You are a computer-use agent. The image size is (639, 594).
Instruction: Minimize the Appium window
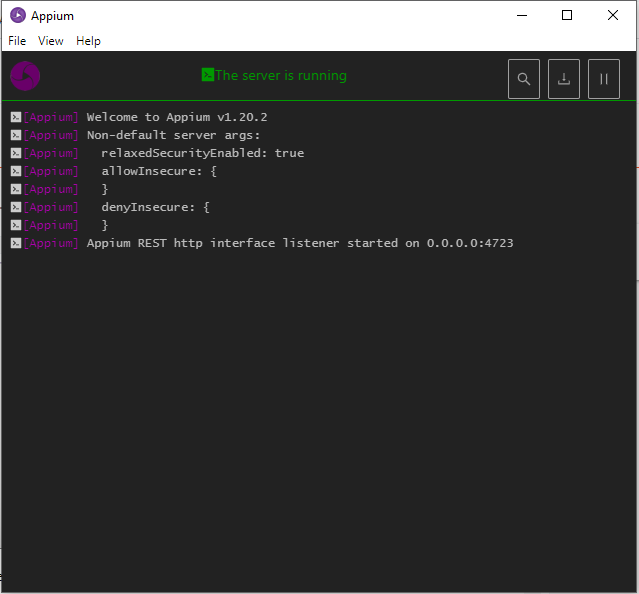point(522,15)
